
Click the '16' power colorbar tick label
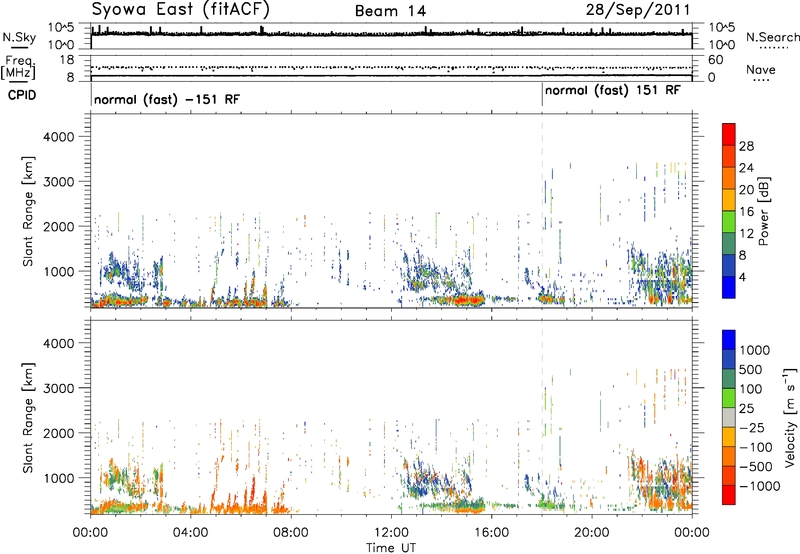point(746,212)
